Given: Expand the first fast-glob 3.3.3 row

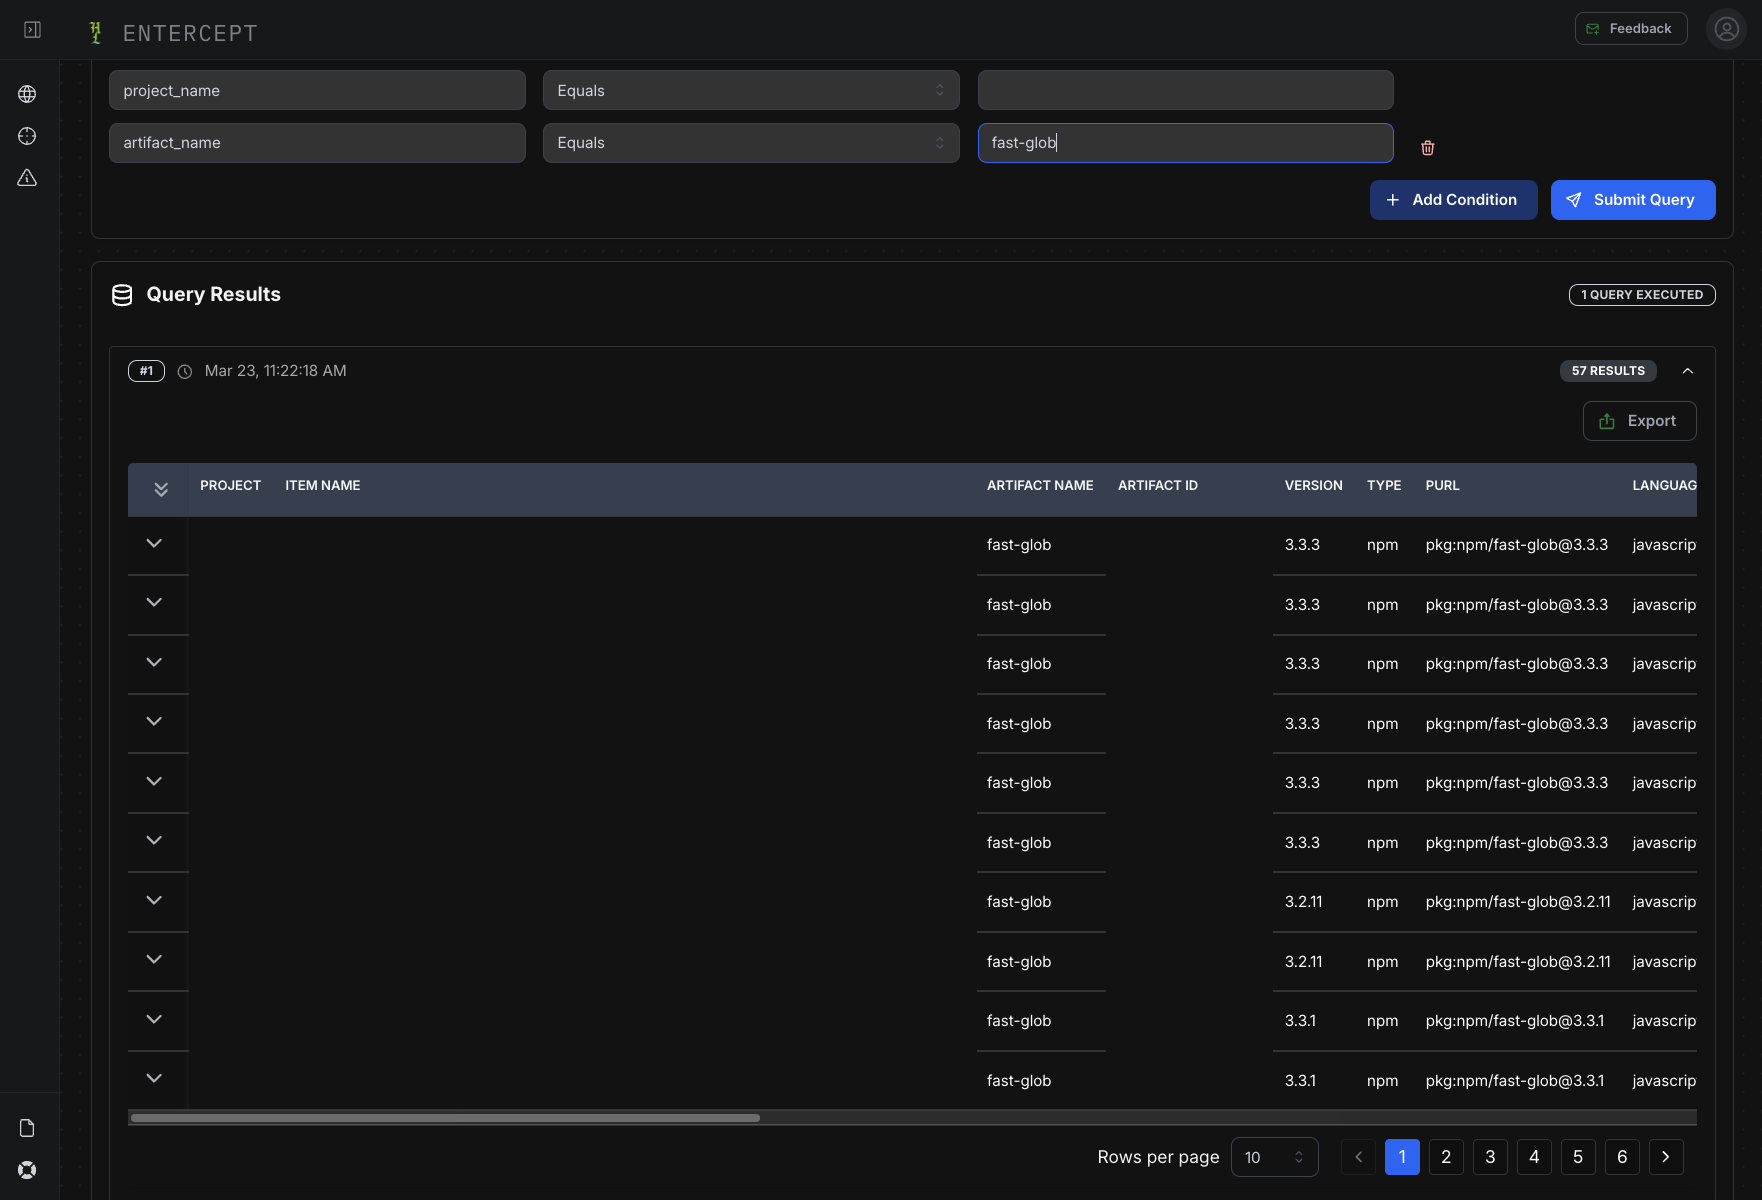Looking at the screenshot, I should pyautogui.click(x=154, y=543).
